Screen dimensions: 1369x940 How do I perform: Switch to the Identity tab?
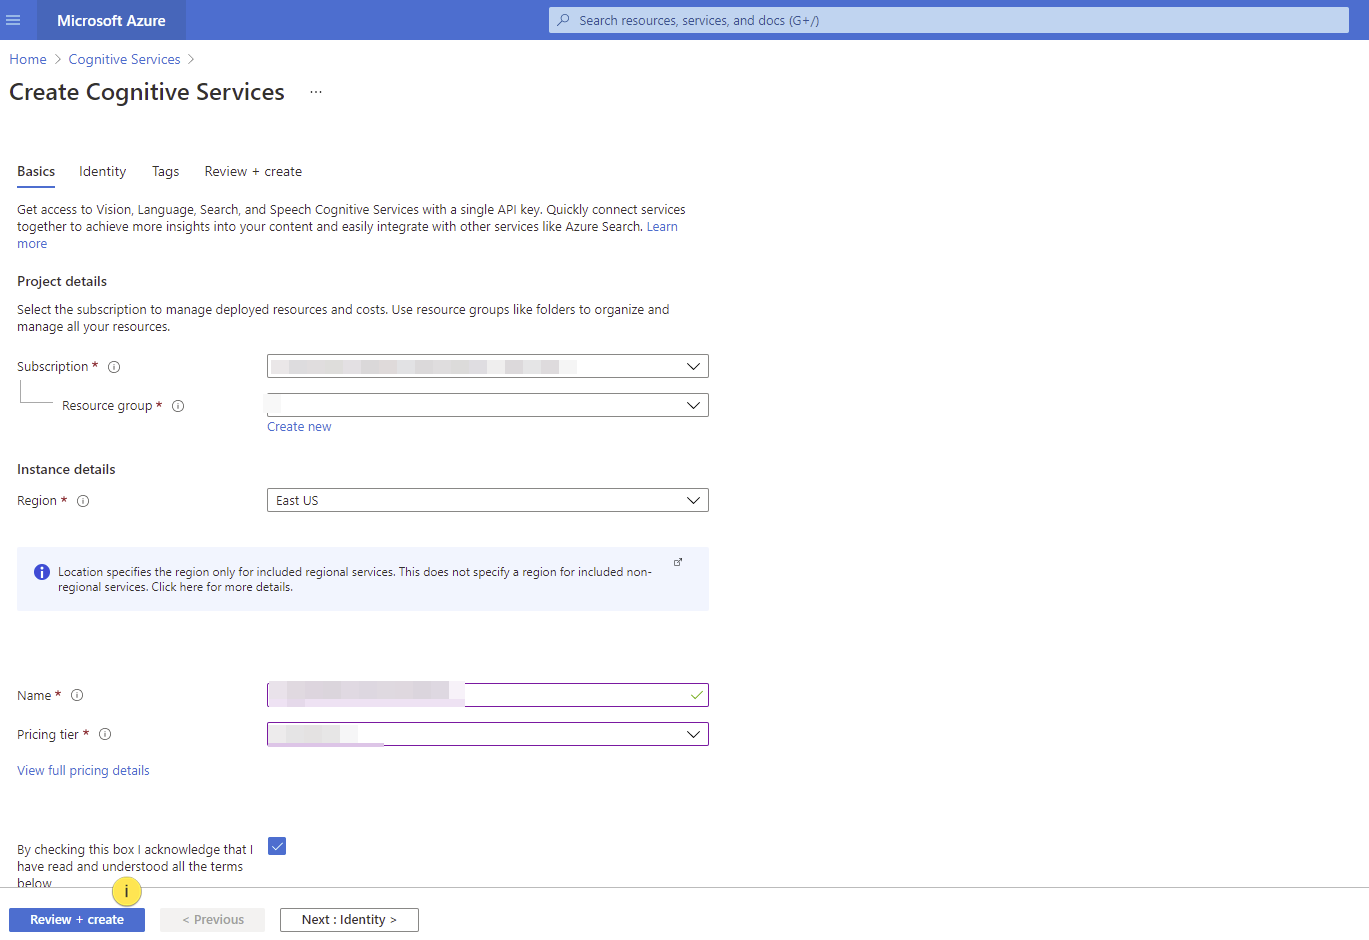point(103,172)
